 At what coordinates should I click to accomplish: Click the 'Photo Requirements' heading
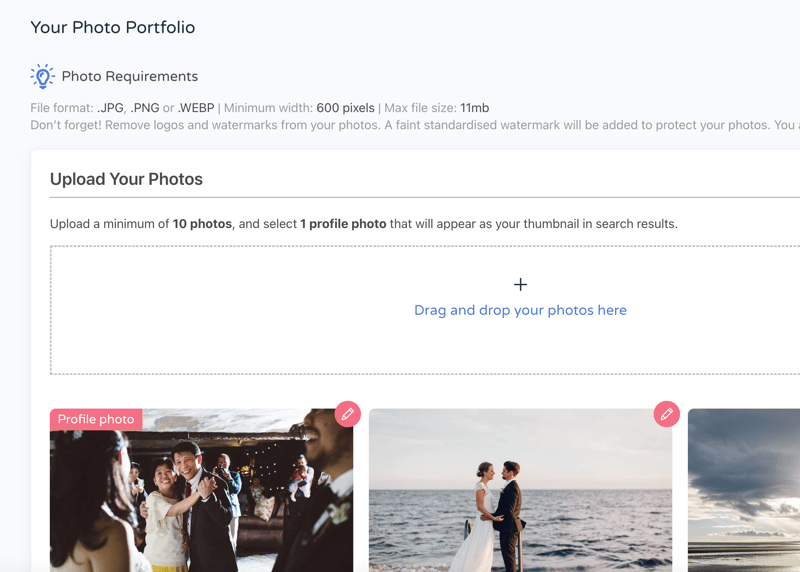coord(130,77)
